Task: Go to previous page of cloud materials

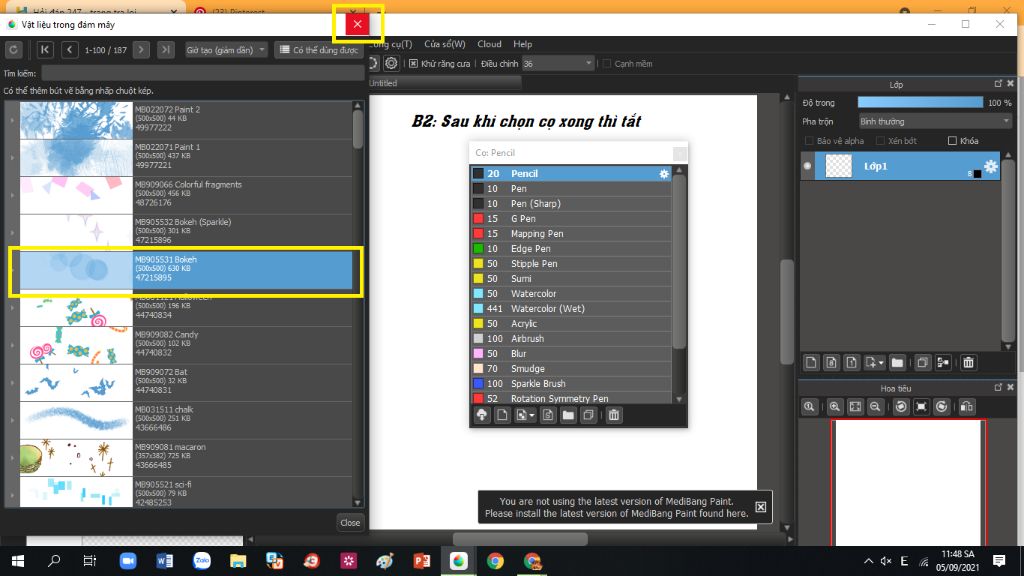Action: click(x=69, y=50)
